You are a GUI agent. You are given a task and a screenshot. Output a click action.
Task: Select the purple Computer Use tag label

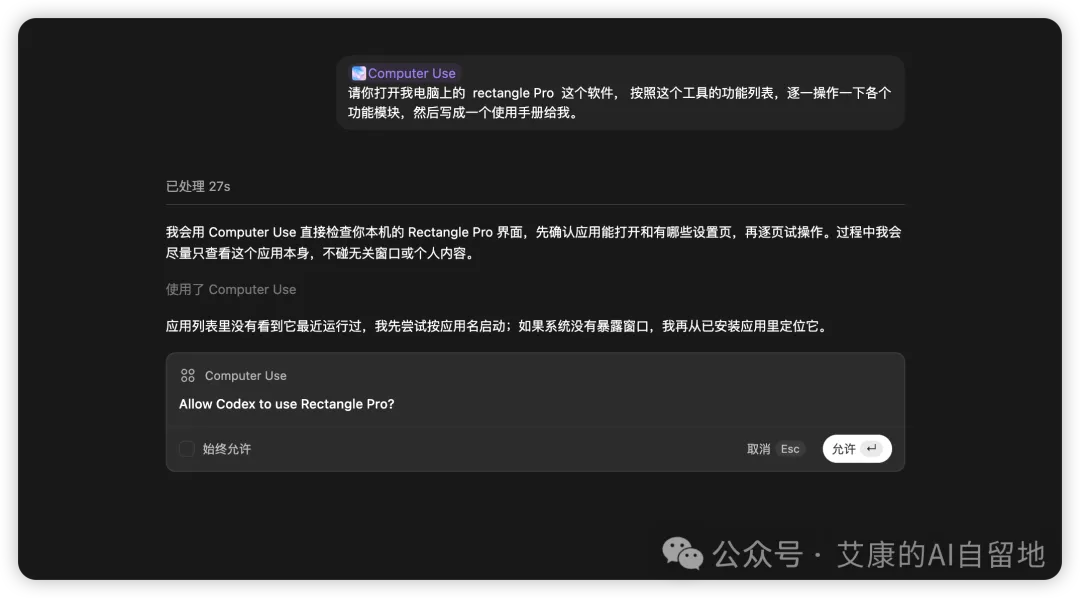tap(411, 73)
